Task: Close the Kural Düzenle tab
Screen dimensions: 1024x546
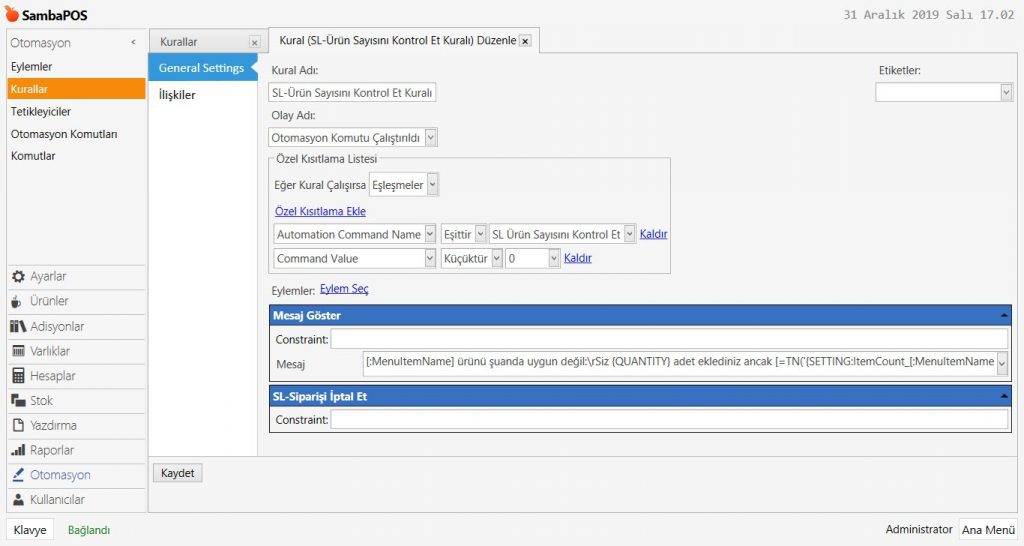Action: click(x=525, y=42)
